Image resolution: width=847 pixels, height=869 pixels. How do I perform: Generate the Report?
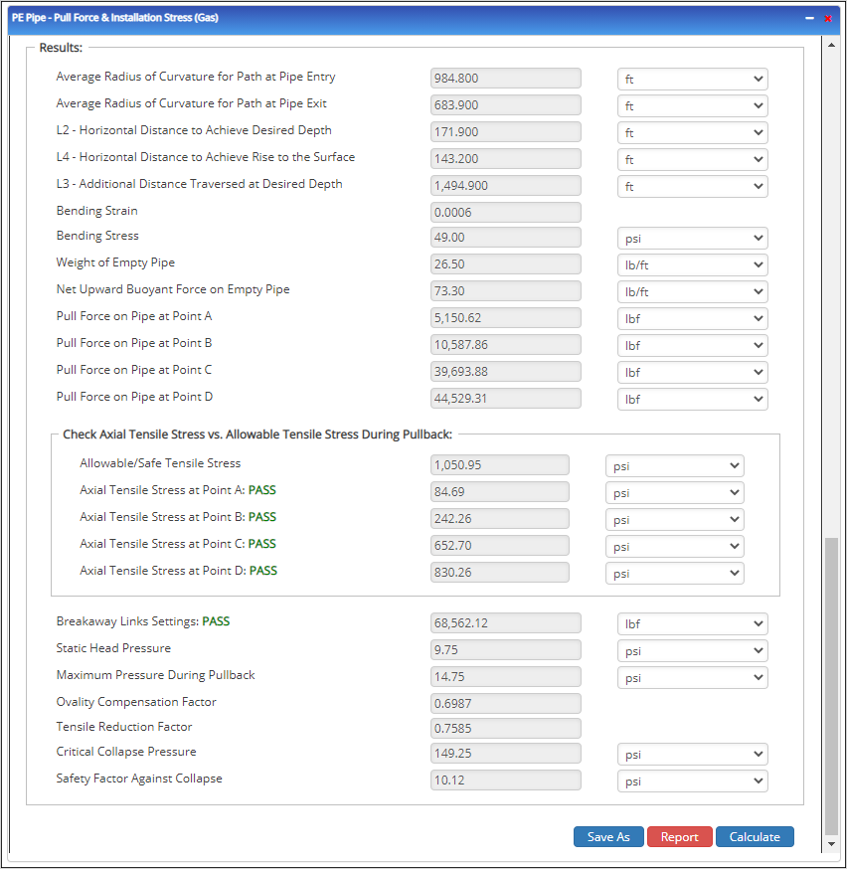(679, 837)
